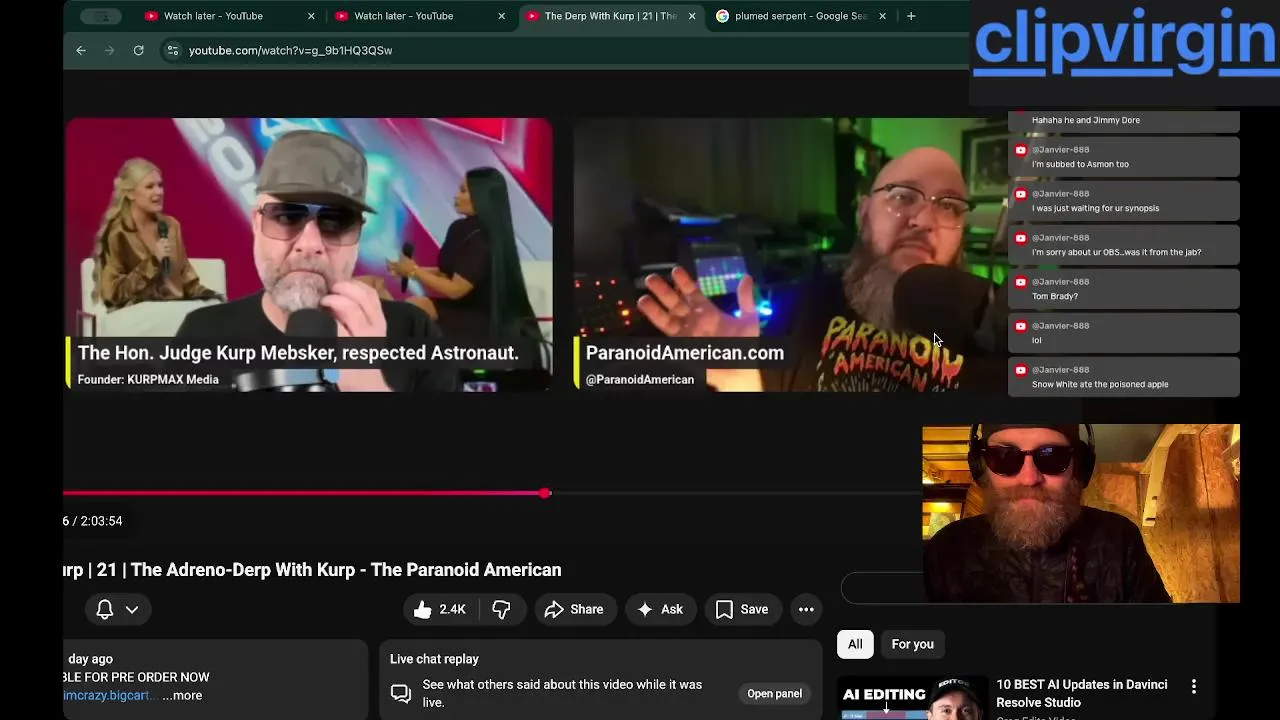Open the Share dialog

point(574,609)
